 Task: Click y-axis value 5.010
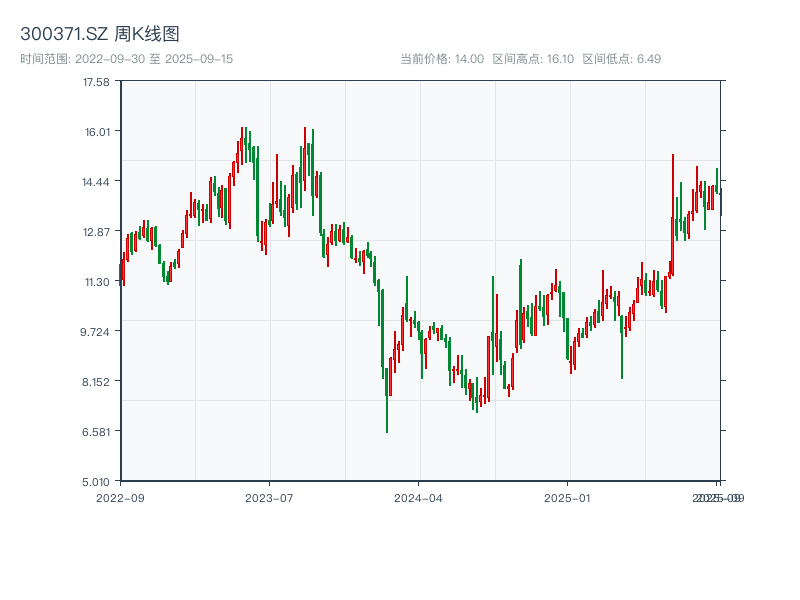point(96,482)
